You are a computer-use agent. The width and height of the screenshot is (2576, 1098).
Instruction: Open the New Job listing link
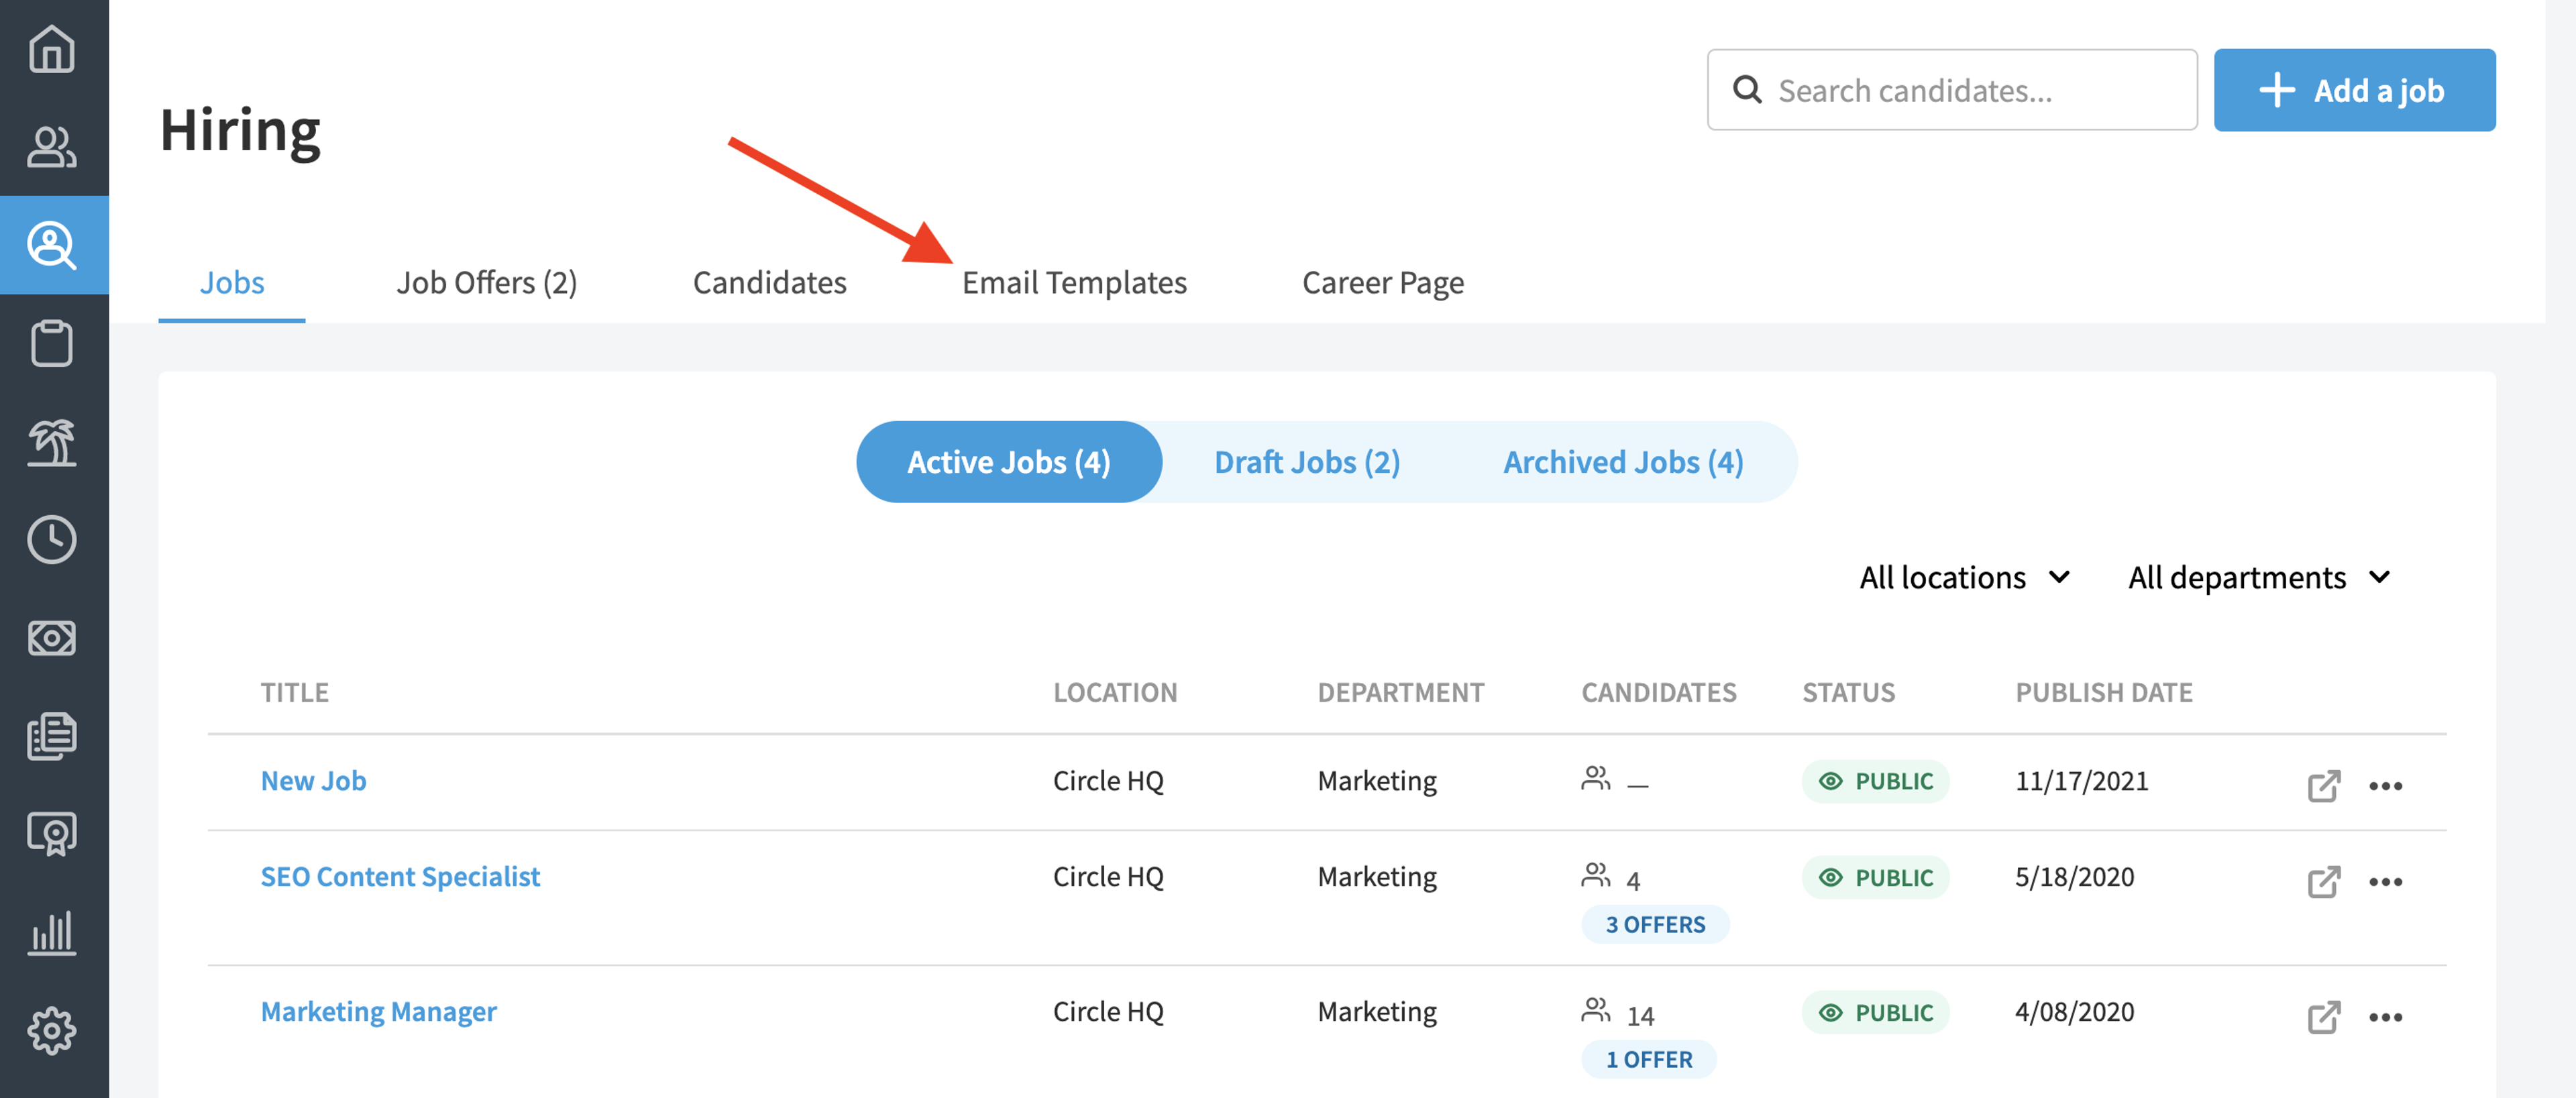313,780
